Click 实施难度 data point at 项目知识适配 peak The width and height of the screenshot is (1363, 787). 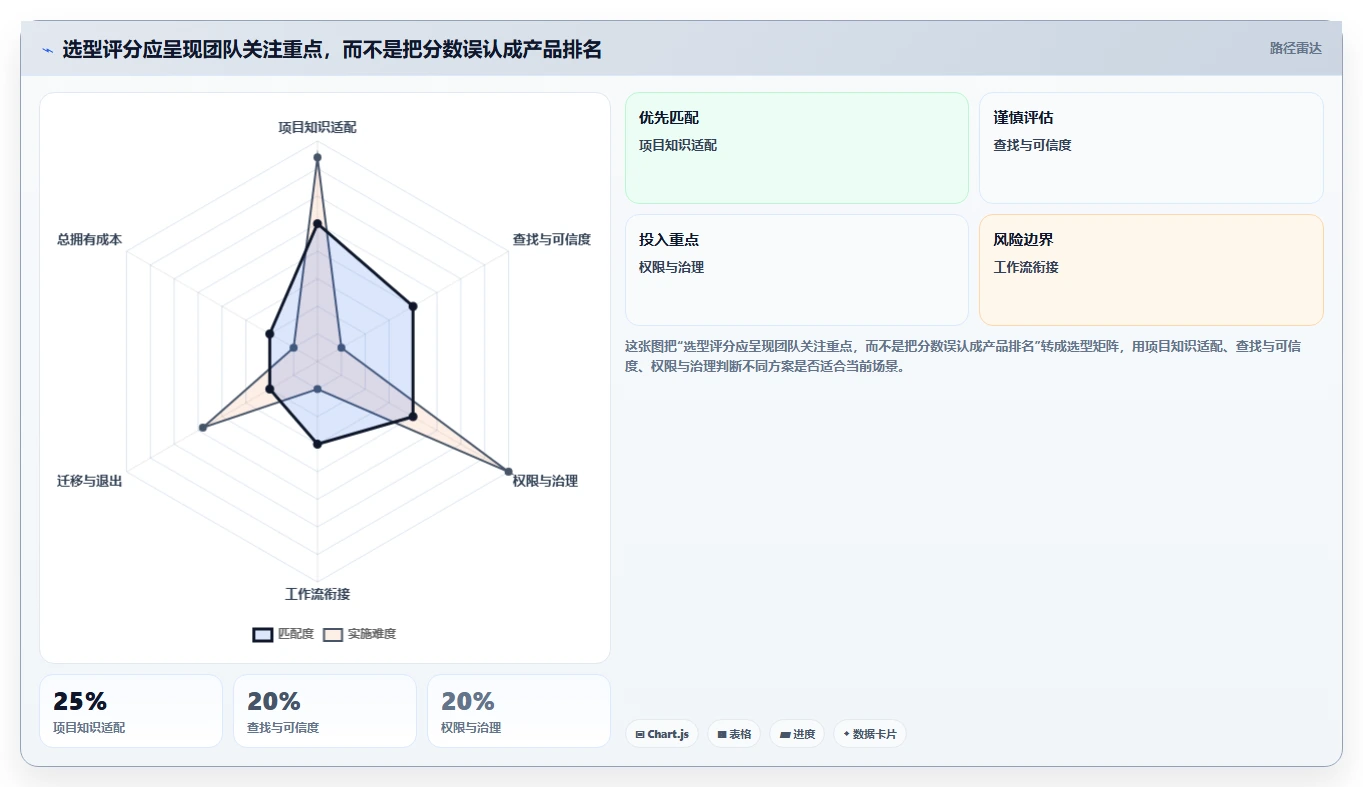[x=317, y=157]
